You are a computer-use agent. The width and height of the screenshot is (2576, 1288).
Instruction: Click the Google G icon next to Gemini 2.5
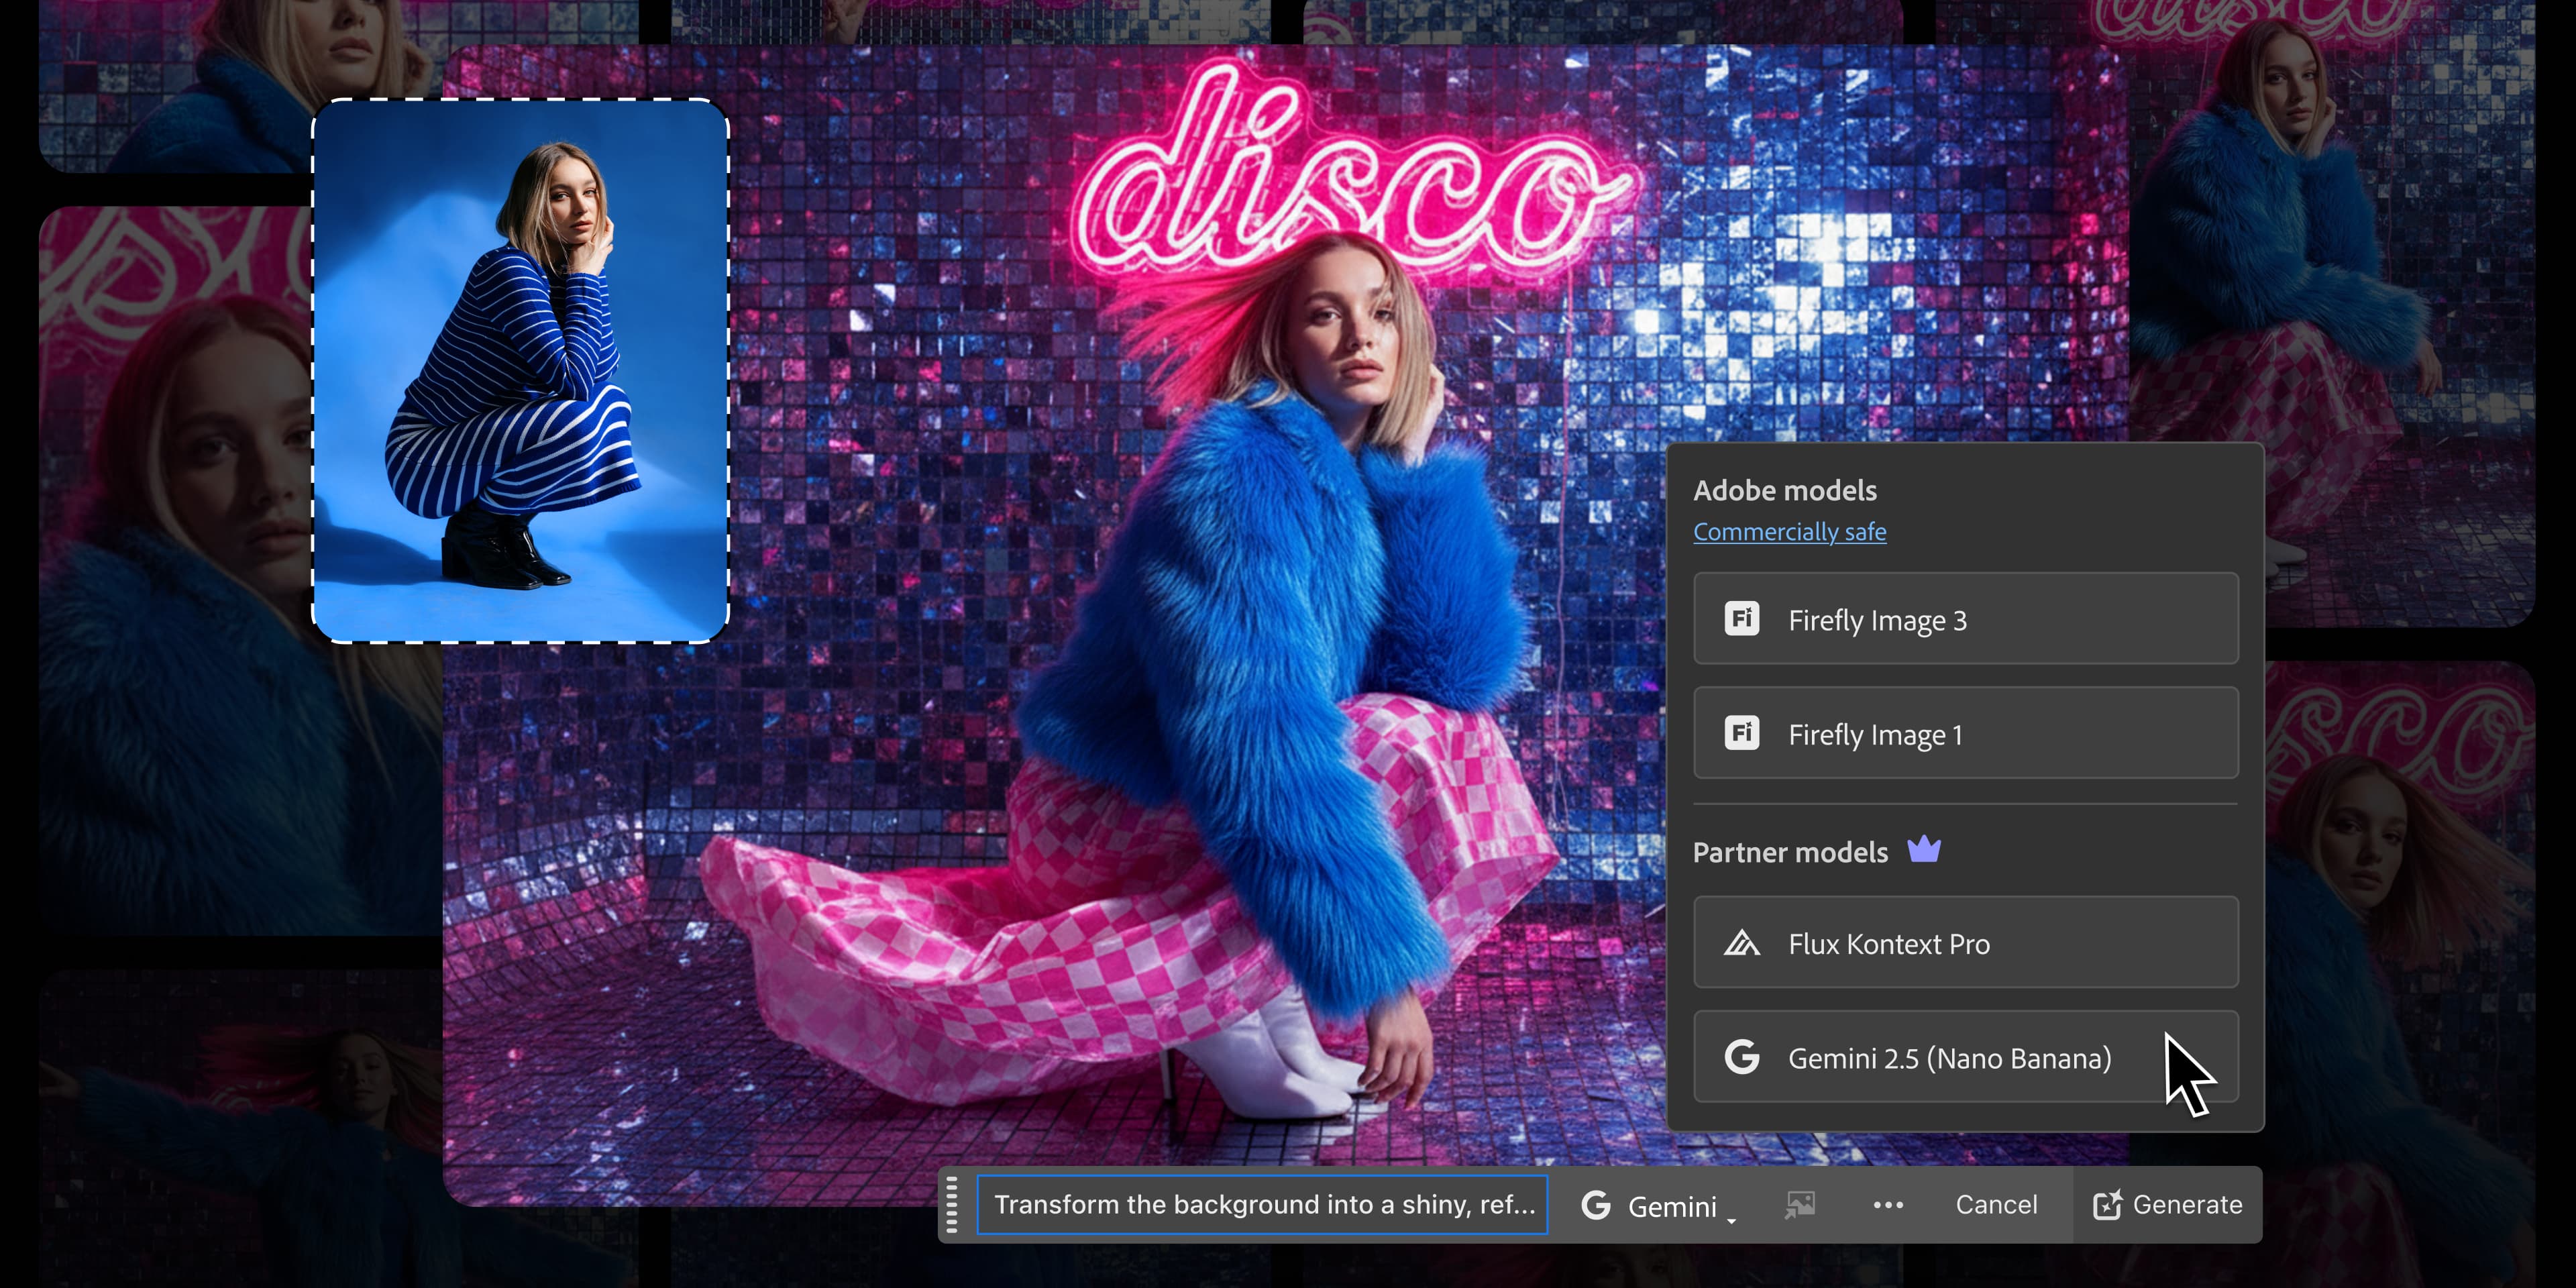(x=1742, y=1058)
